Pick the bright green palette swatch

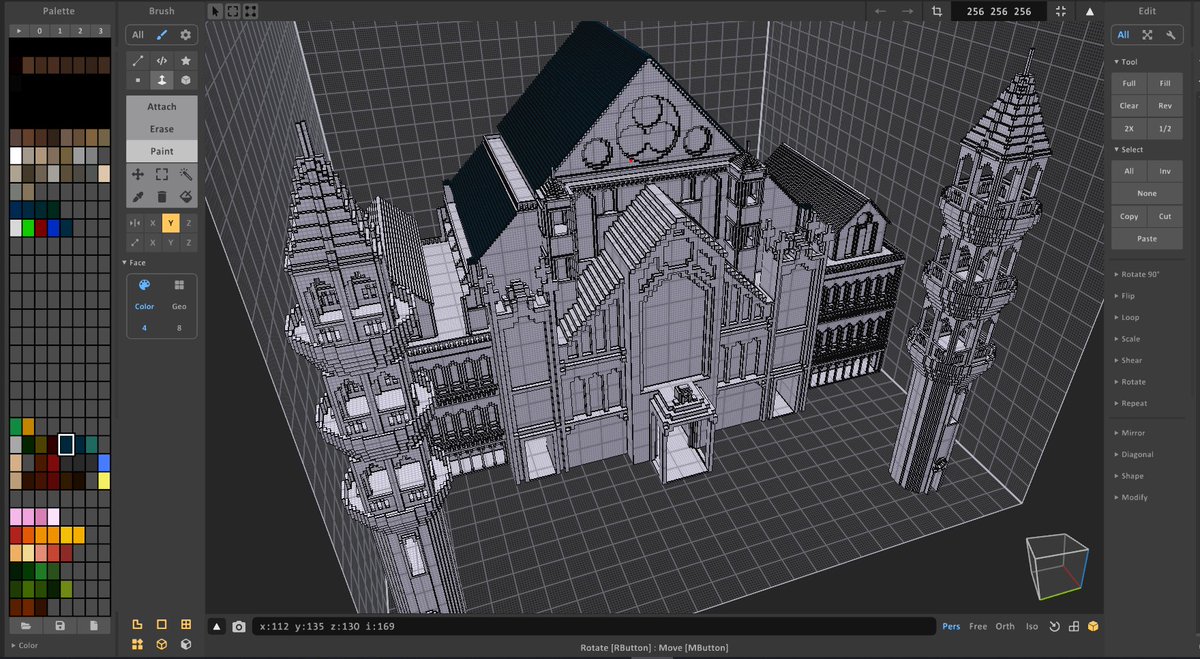click(29, 228)
